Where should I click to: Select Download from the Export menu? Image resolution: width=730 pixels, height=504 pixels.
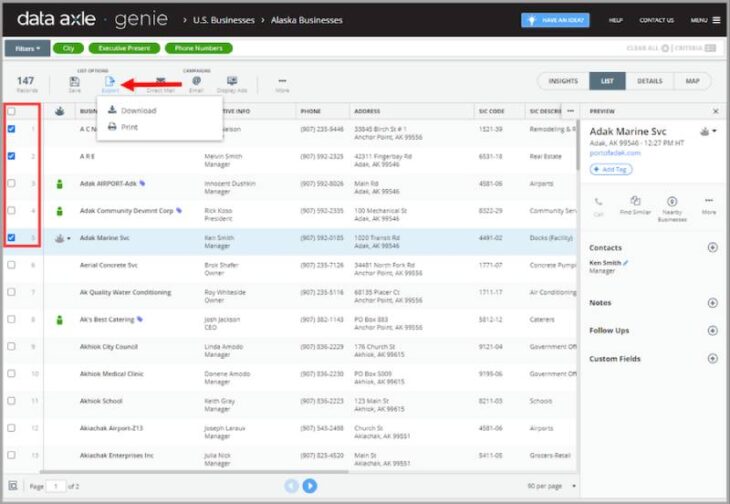(138, 111)
